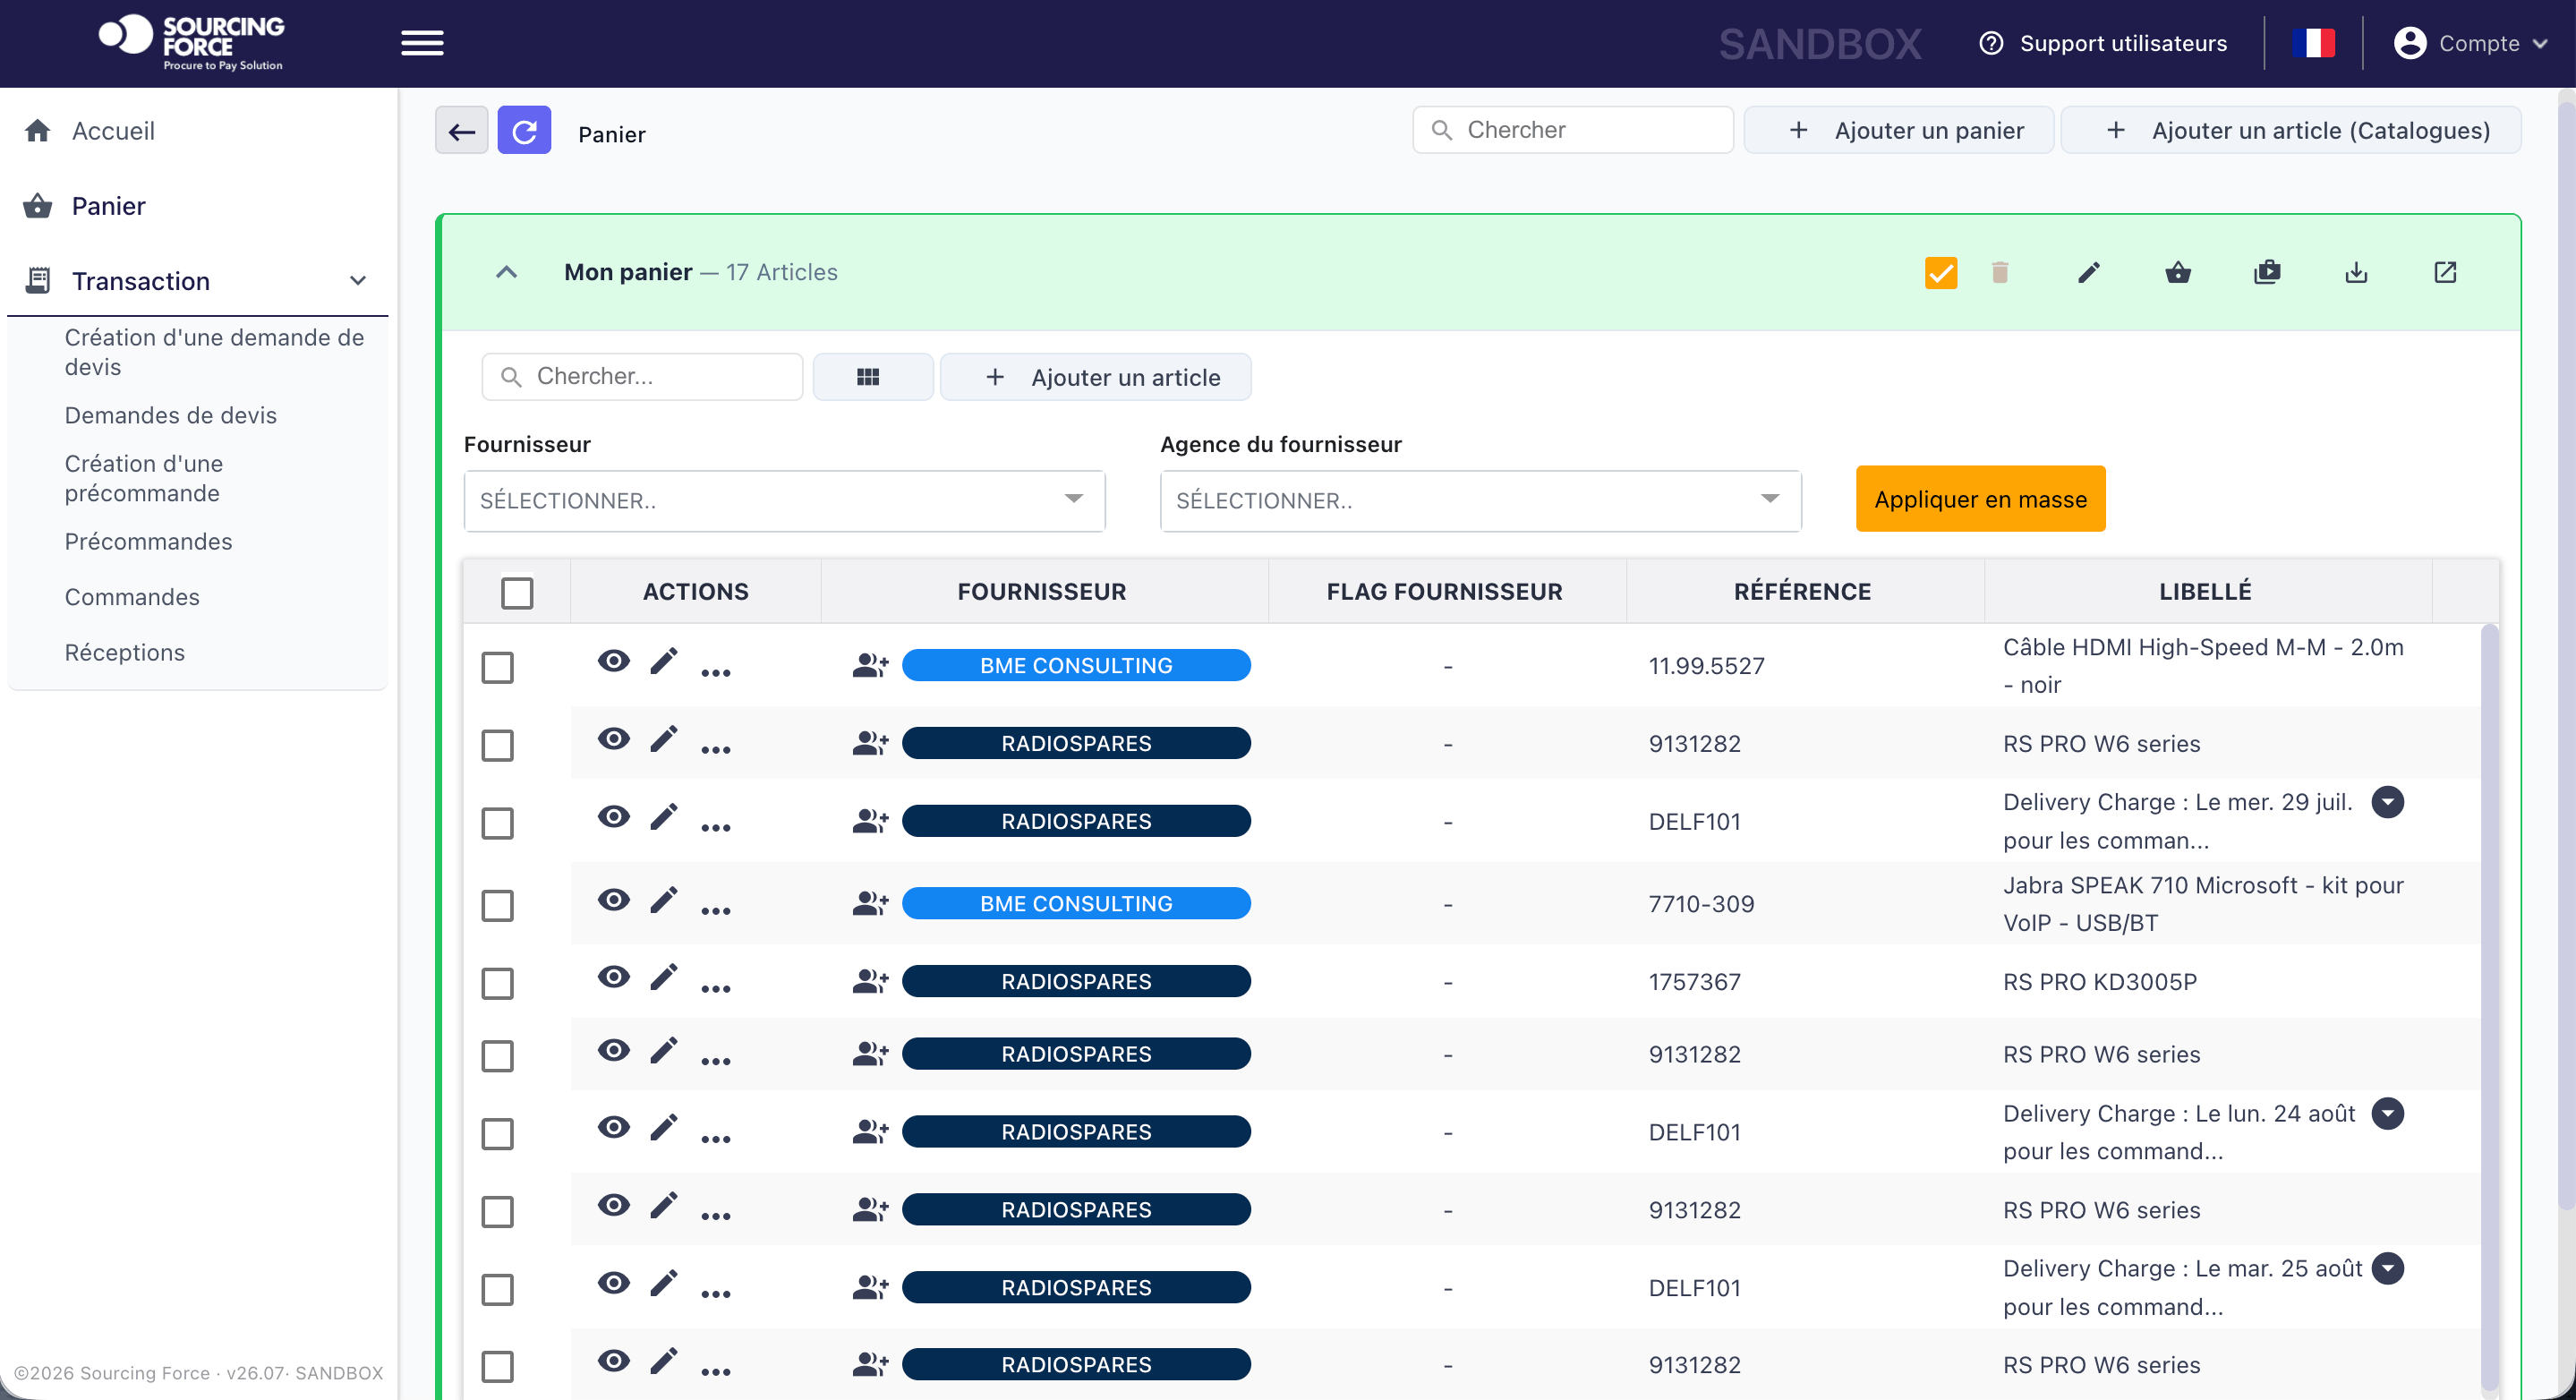
Task: Click the back arrow button
Action: (x=461, y=130)
